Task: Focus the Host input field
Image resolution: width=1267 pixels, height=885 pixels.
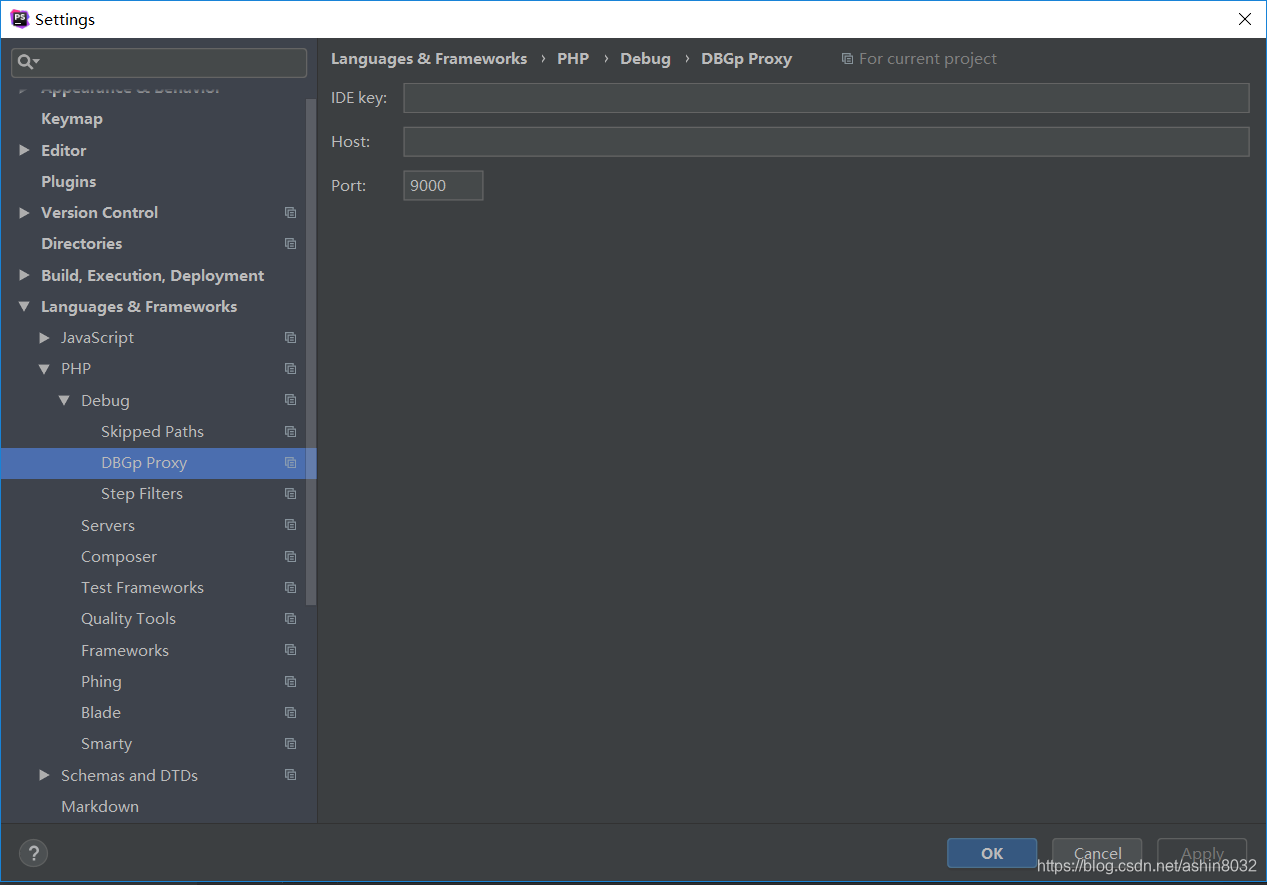Action: click(x=826, y=142)
